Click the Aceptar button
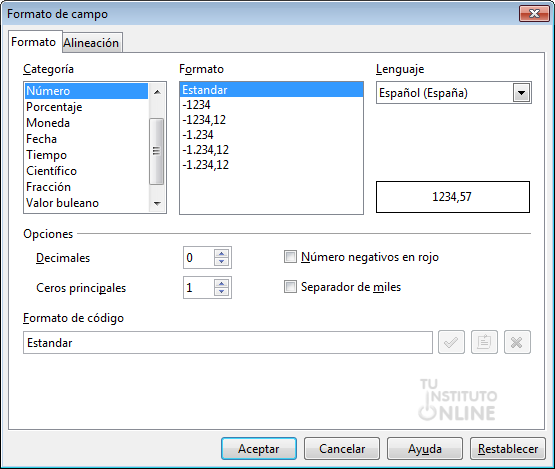This screenshot has height=469, width=555. point(259,449)
